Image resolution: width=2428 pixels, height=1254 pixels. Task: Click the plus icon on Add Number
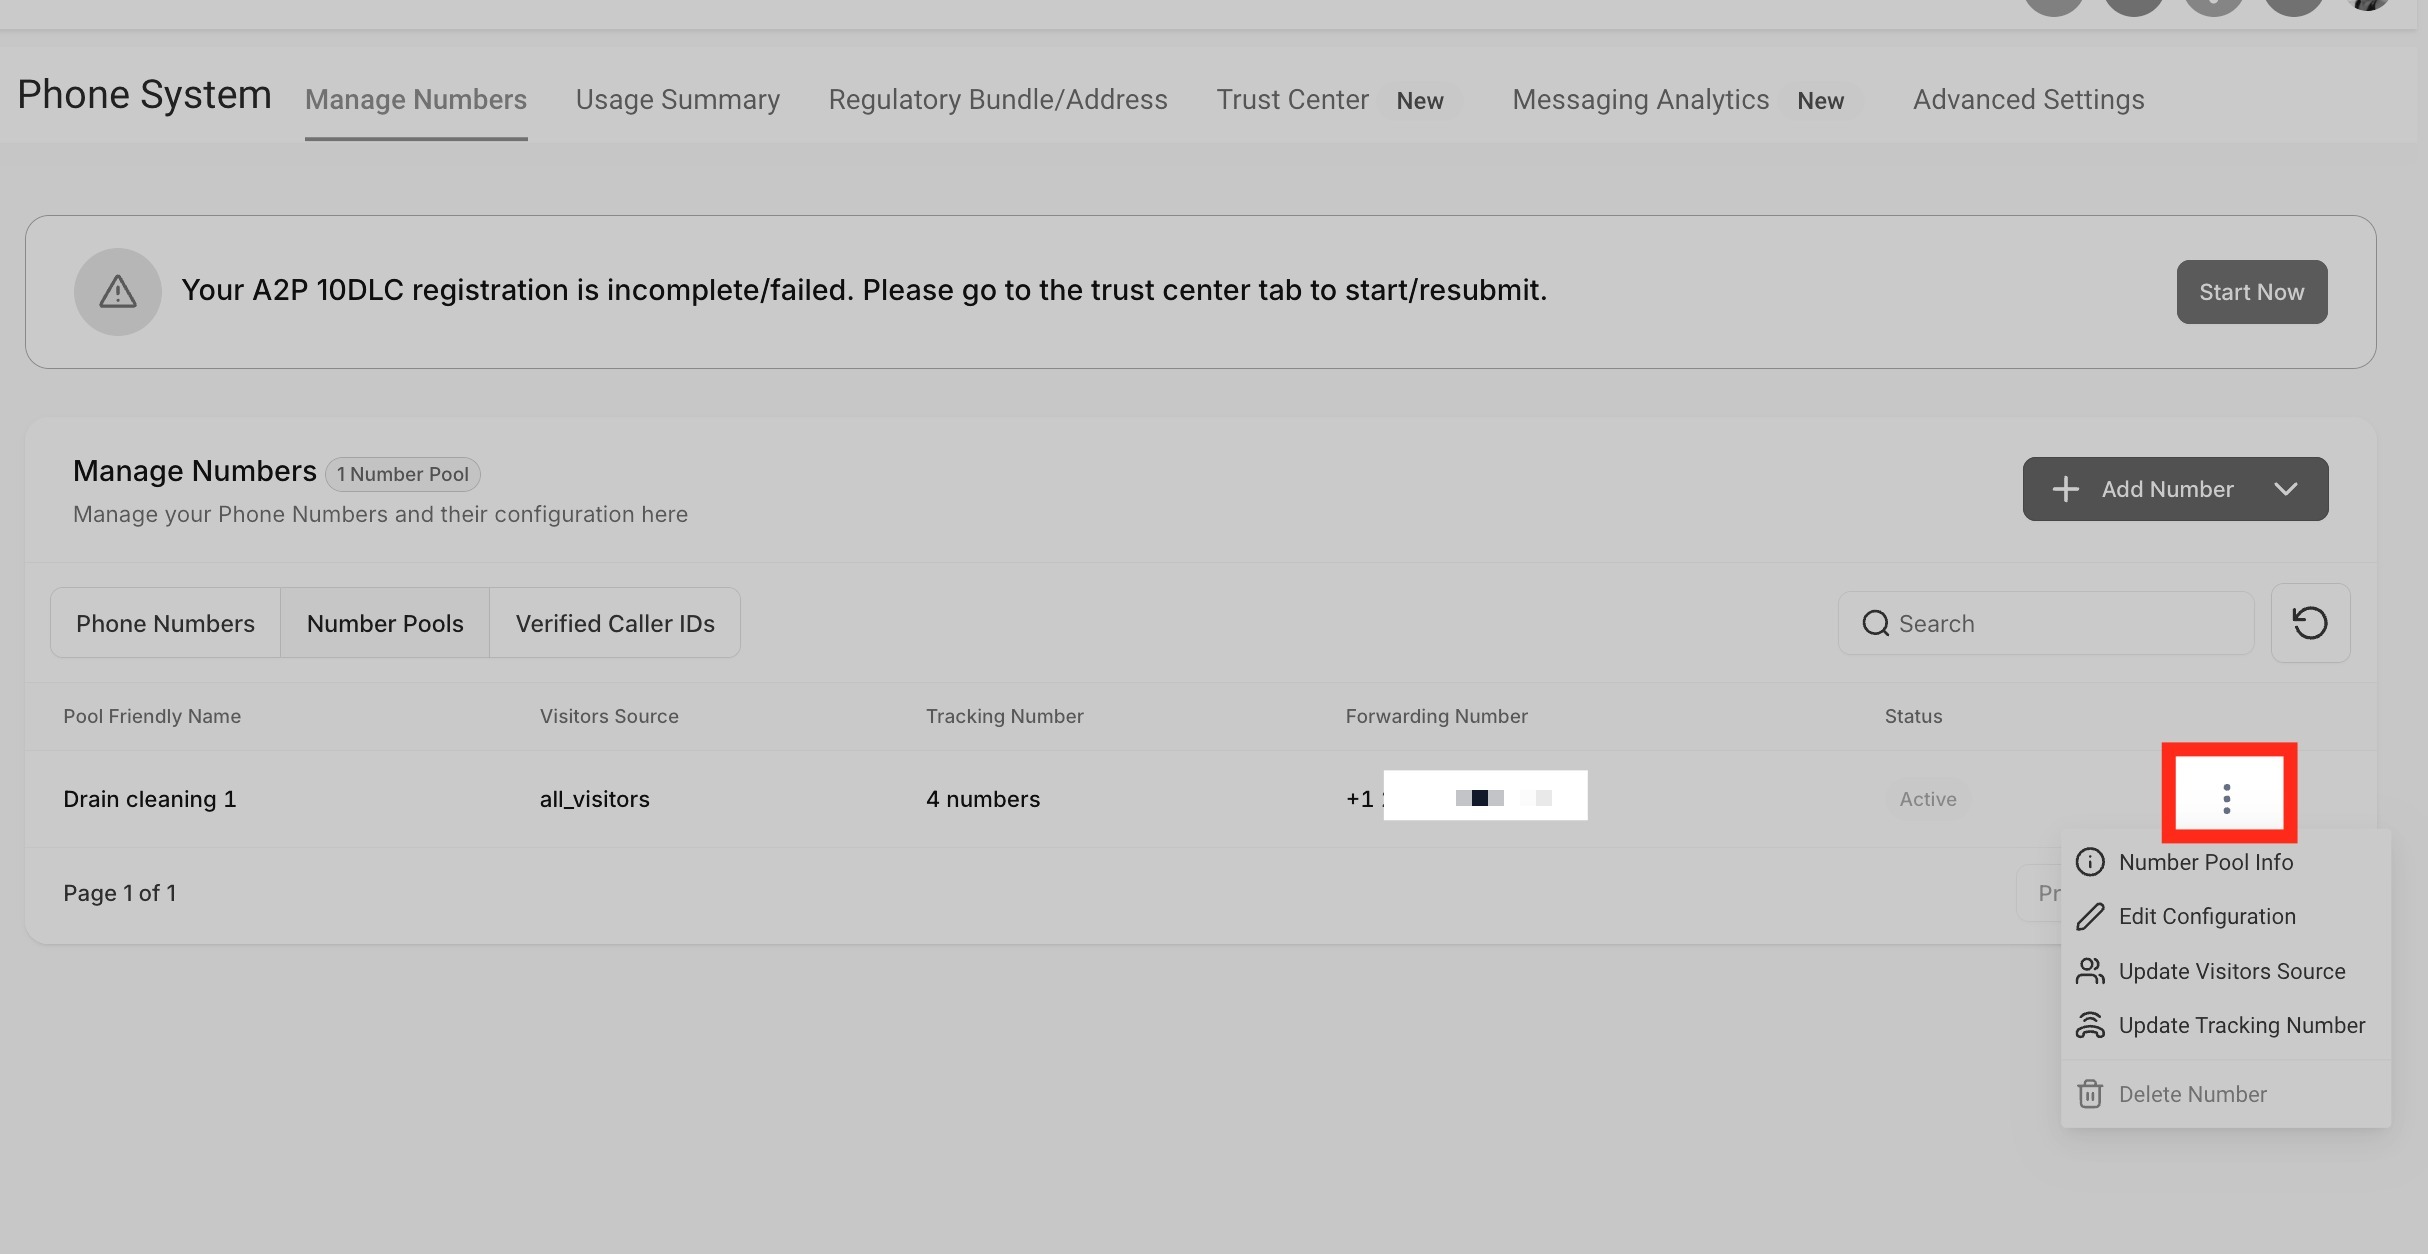[x=2066, y=489]
